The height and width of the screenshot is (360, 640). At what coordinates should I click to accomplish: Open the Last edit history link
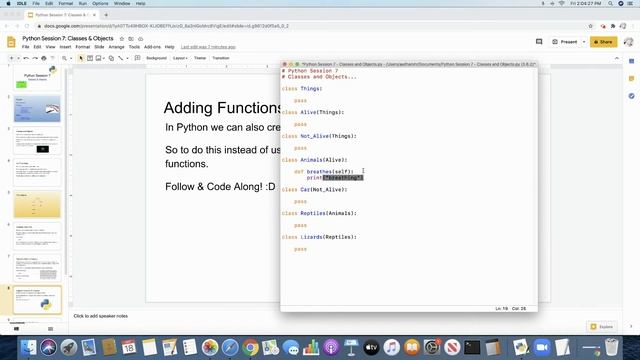[208, 47]
